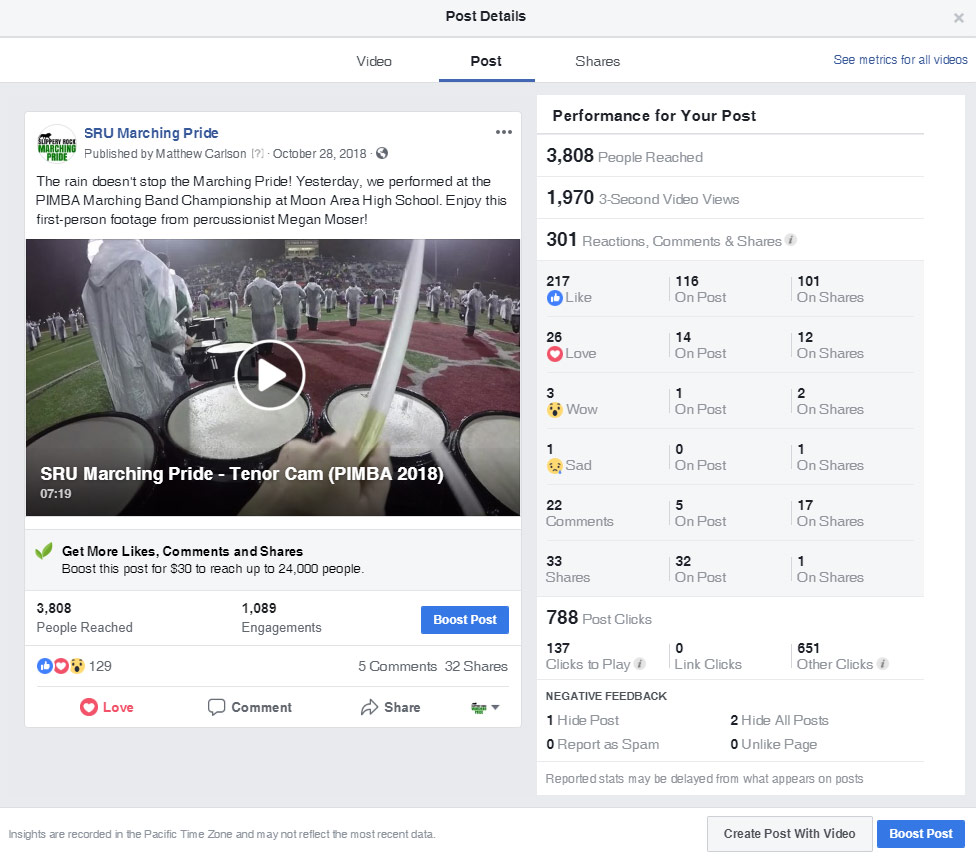Click the info icon beside Reactions, Comments & Shares
Image resolution: width=976 pixels, height=858 pixels.
tap(791, 240)
